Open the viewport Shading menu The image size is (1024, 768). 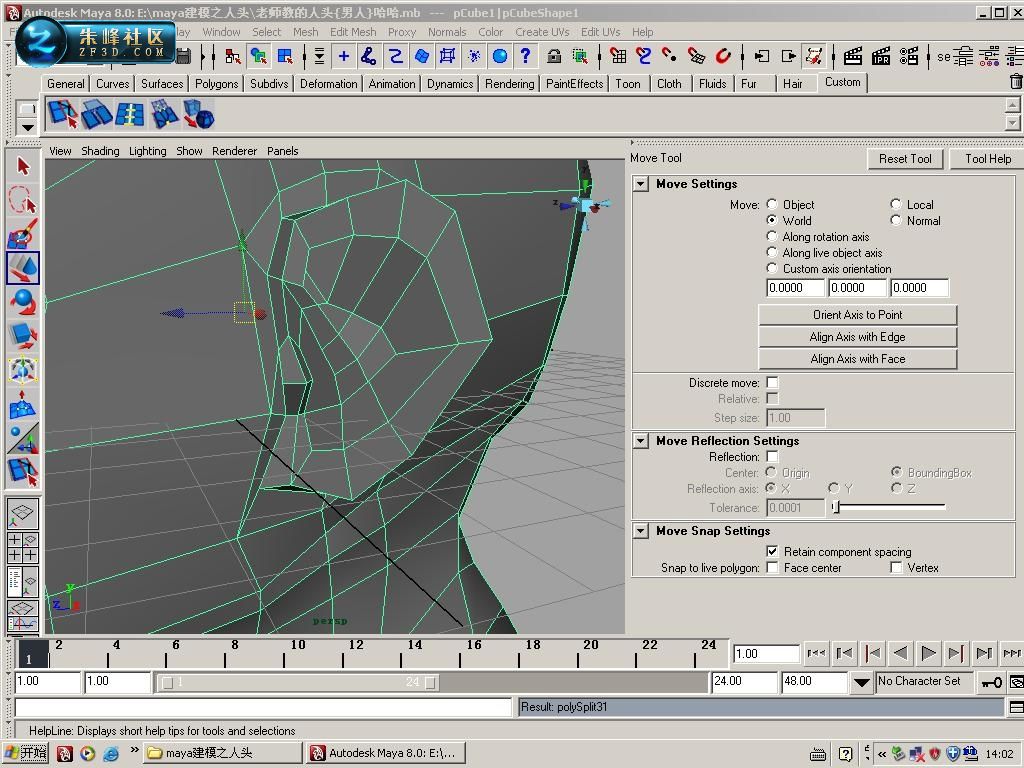(100, 151)
